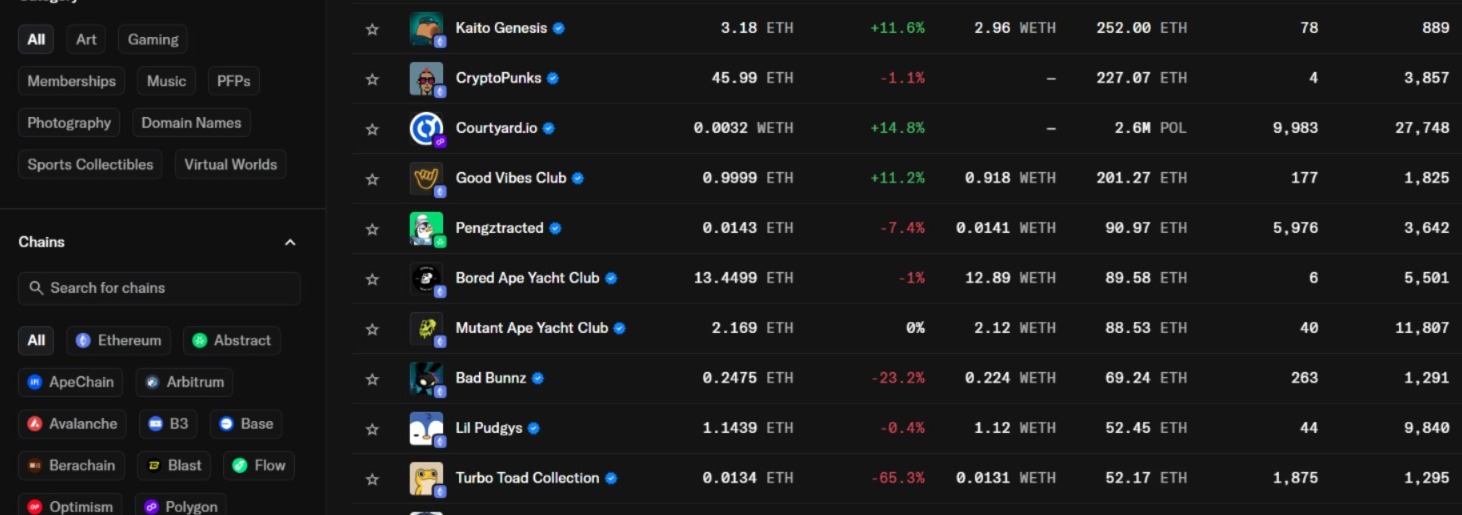Focus the Search for chains field
Screen dimensions: 1462x515
[159, 288]
